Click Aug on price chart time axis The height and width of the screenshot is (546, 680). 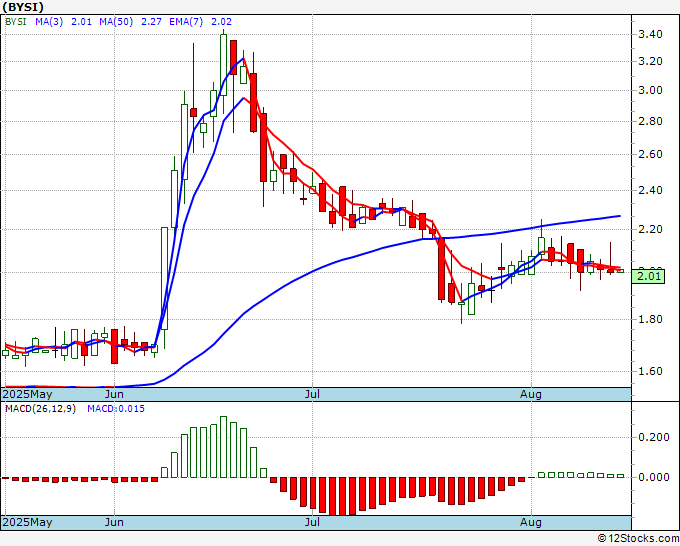(x=531, y=395)
